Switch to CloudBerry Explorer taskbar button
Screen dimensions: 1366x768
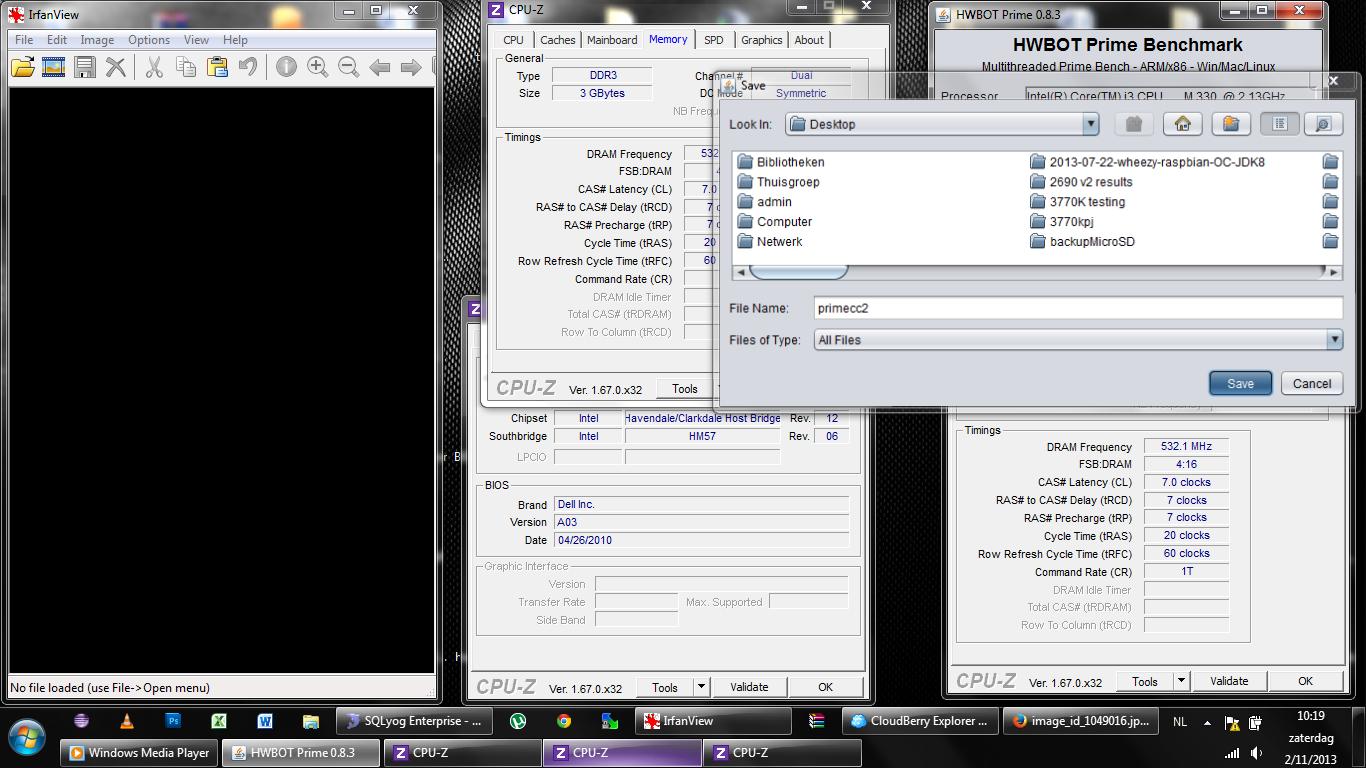pos(919,721)
